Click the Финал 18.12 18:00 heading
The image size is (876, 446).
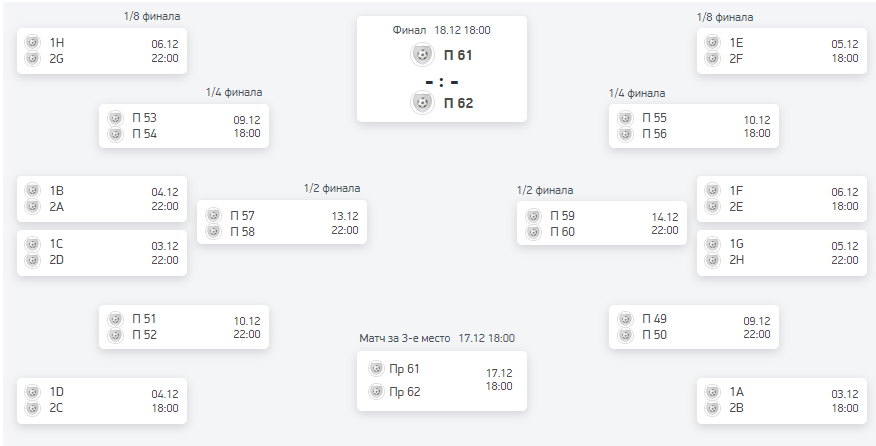(441, 30)
